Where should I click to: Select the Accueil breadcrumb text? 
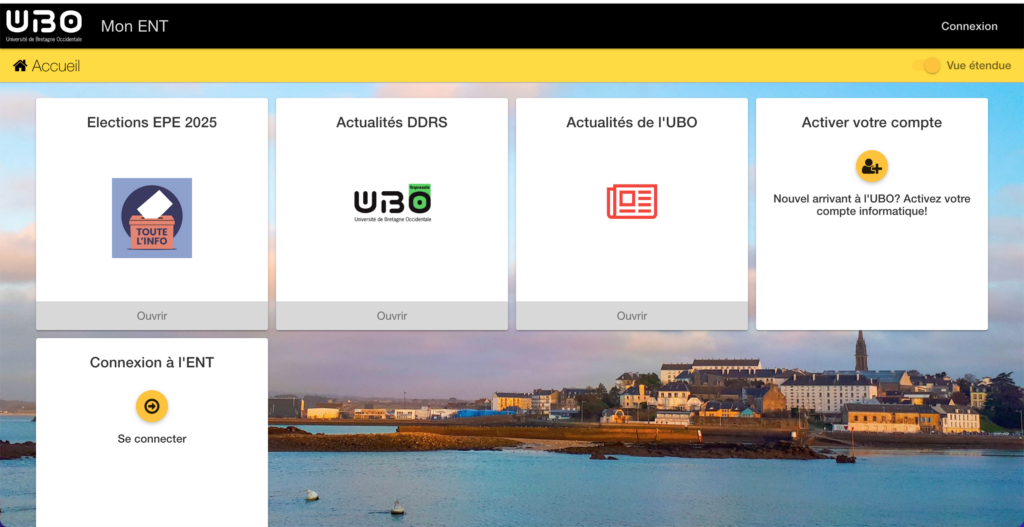coord(56,66)
